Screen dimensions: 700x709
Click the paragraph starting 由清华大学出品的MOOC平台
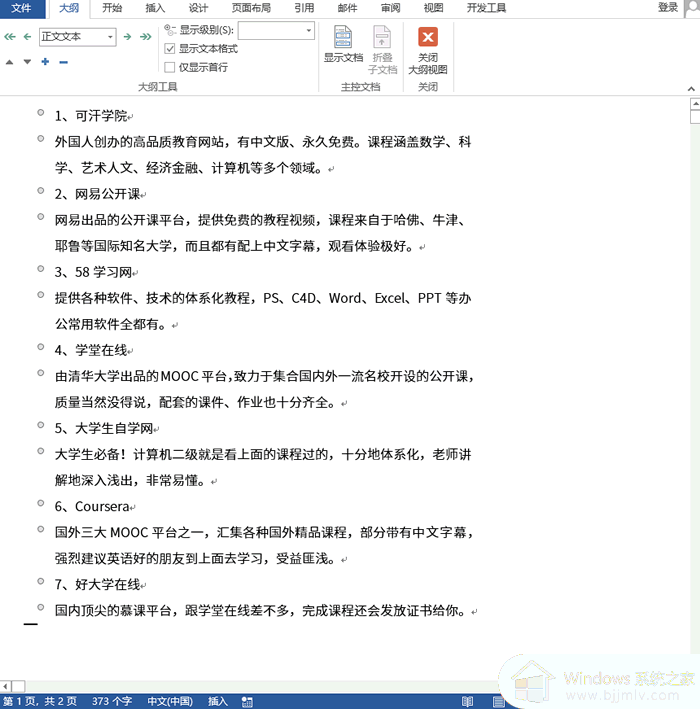264,389
